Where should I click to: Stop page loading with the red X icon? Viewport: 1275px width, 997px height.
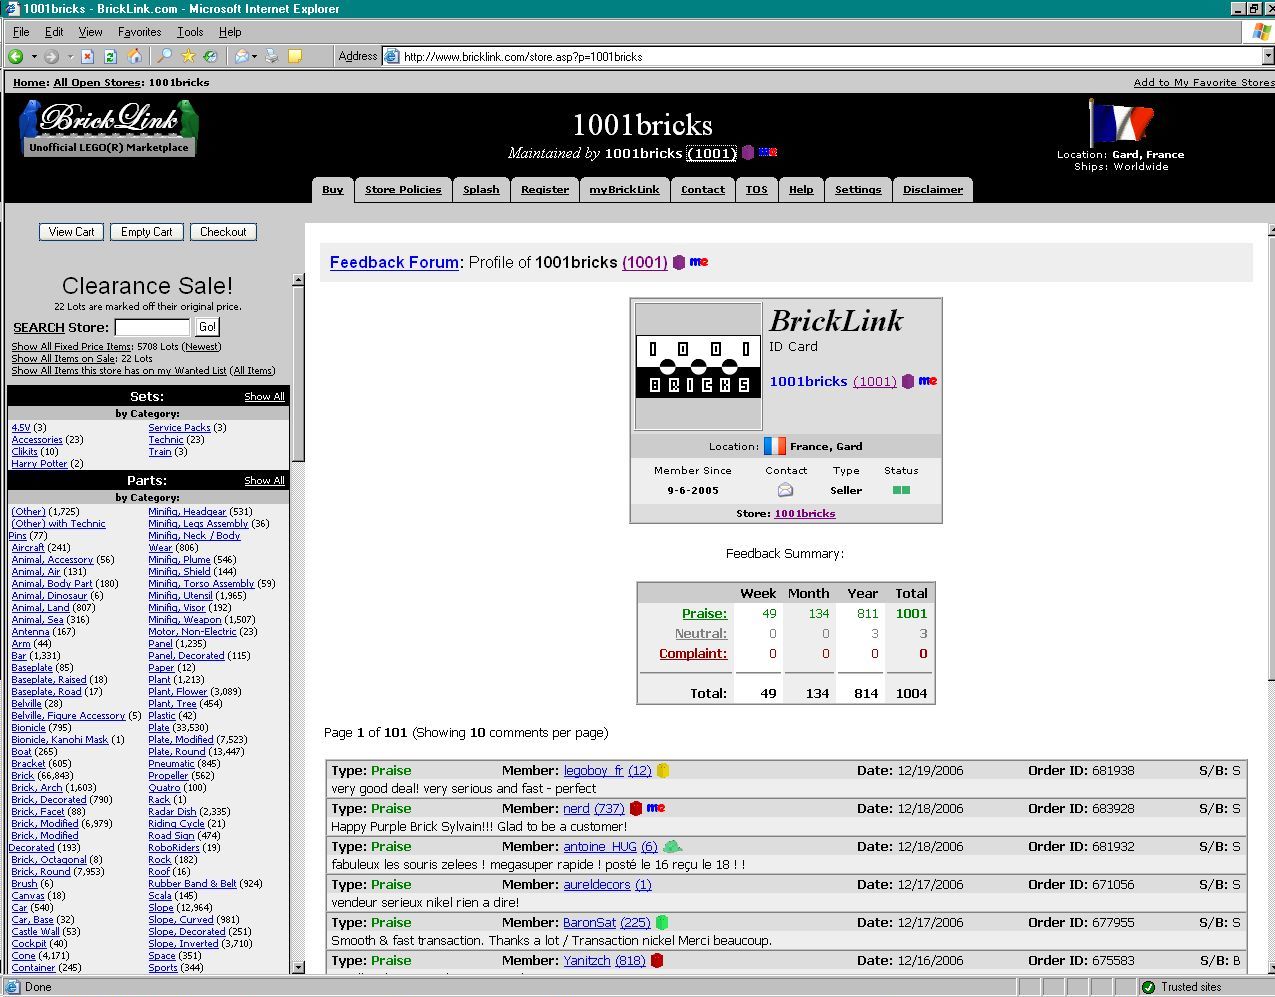pos(88,57)
